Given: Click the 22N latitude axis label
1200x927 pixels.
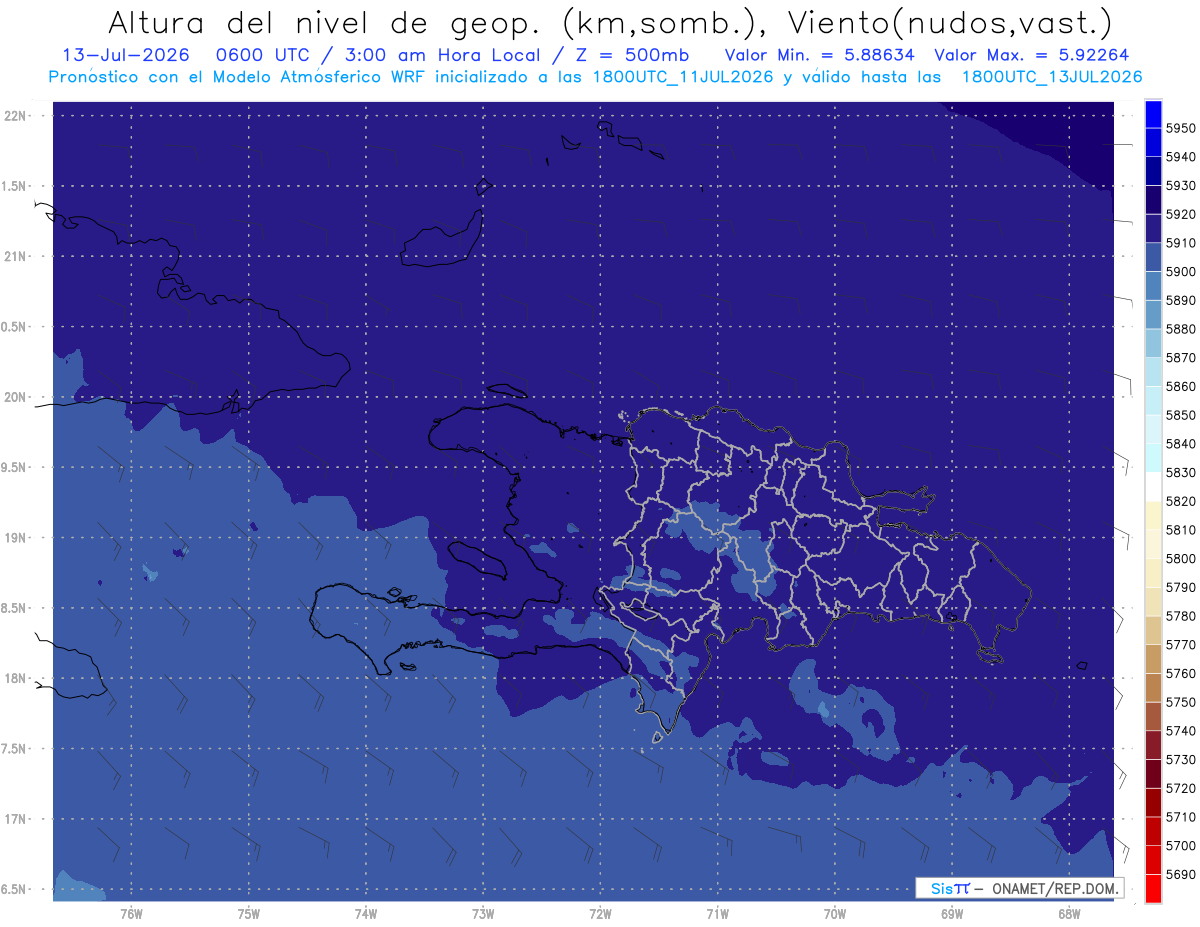Looking at the screenshot, I should (x=17, y=116).
